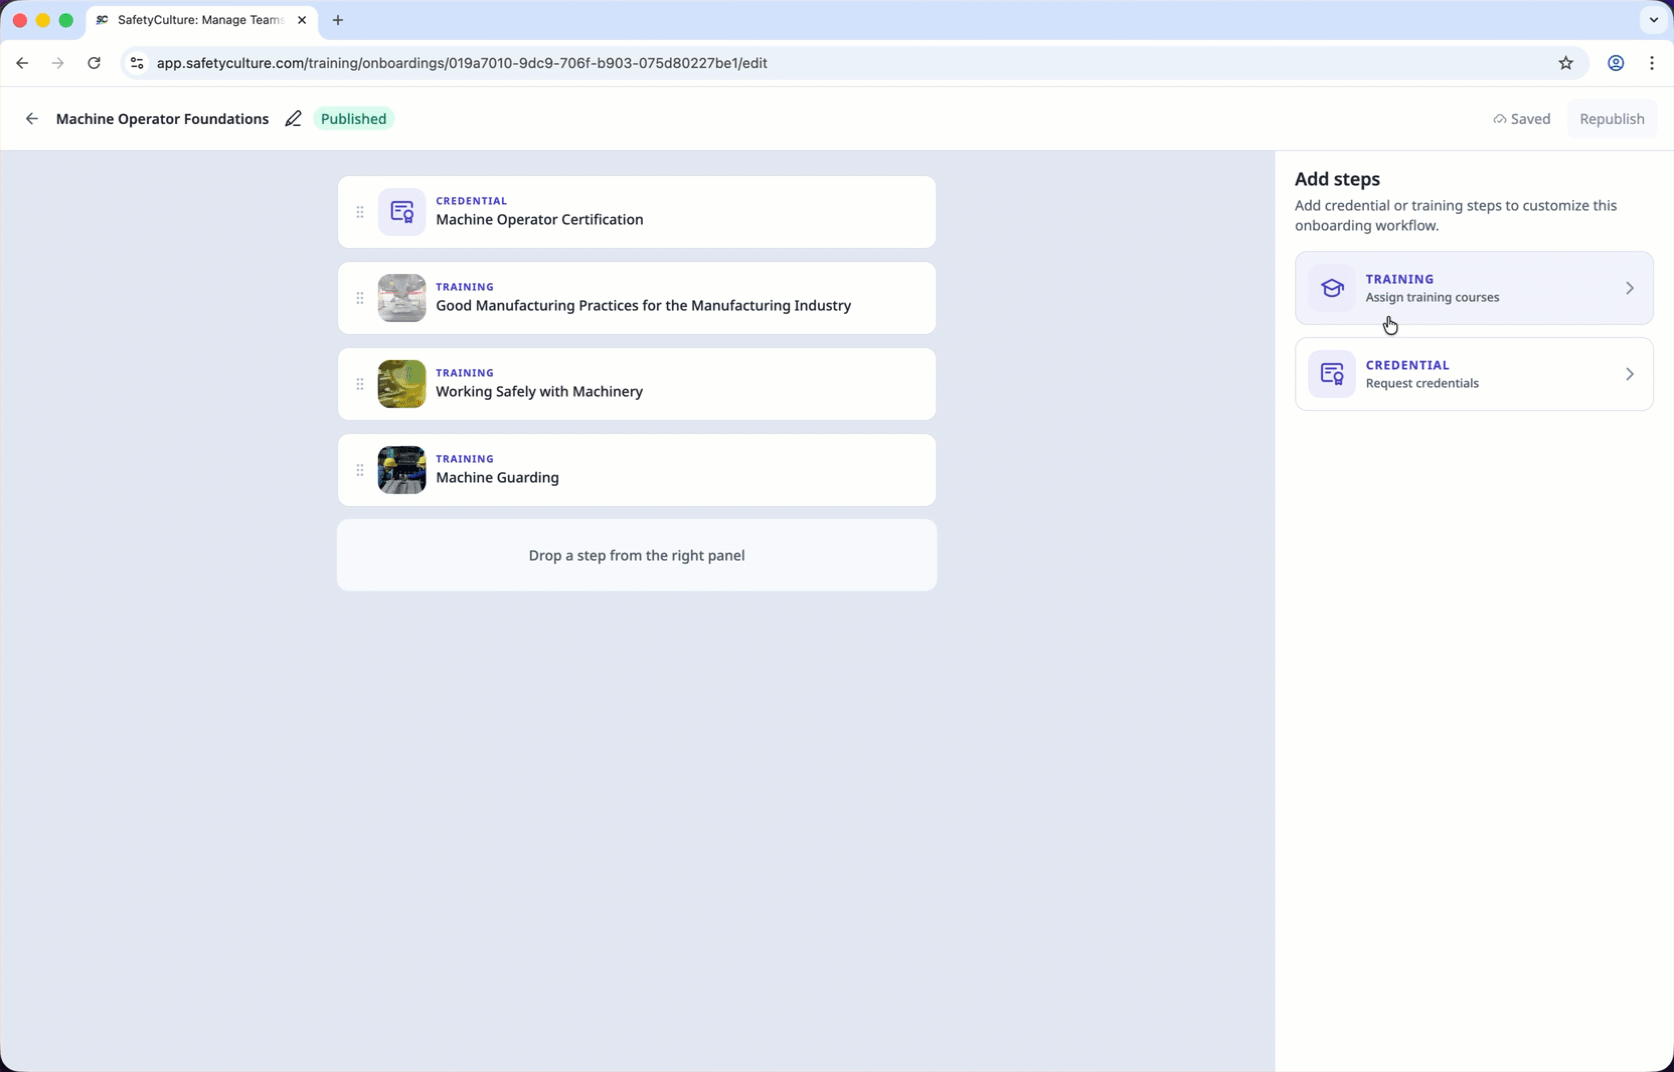Click the back arrow beside Machine Operator Foundations
The image size is (1674, 1072).
tap(32, 119)
